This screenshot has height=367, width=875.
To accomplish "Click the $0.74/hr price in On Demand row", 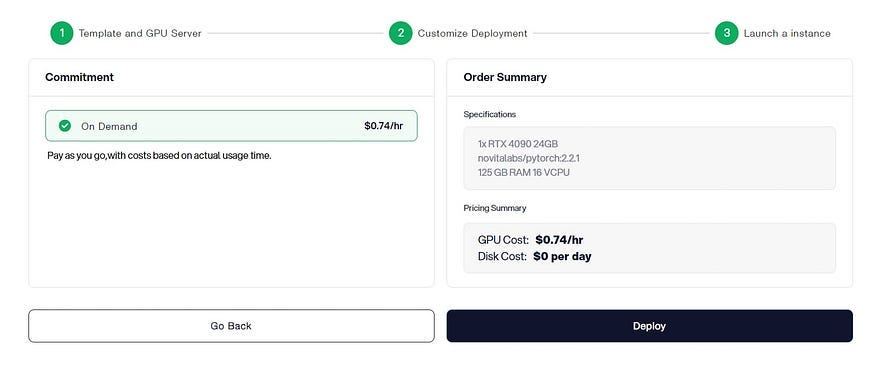I will pyautogui.click(x=383, y=126).
